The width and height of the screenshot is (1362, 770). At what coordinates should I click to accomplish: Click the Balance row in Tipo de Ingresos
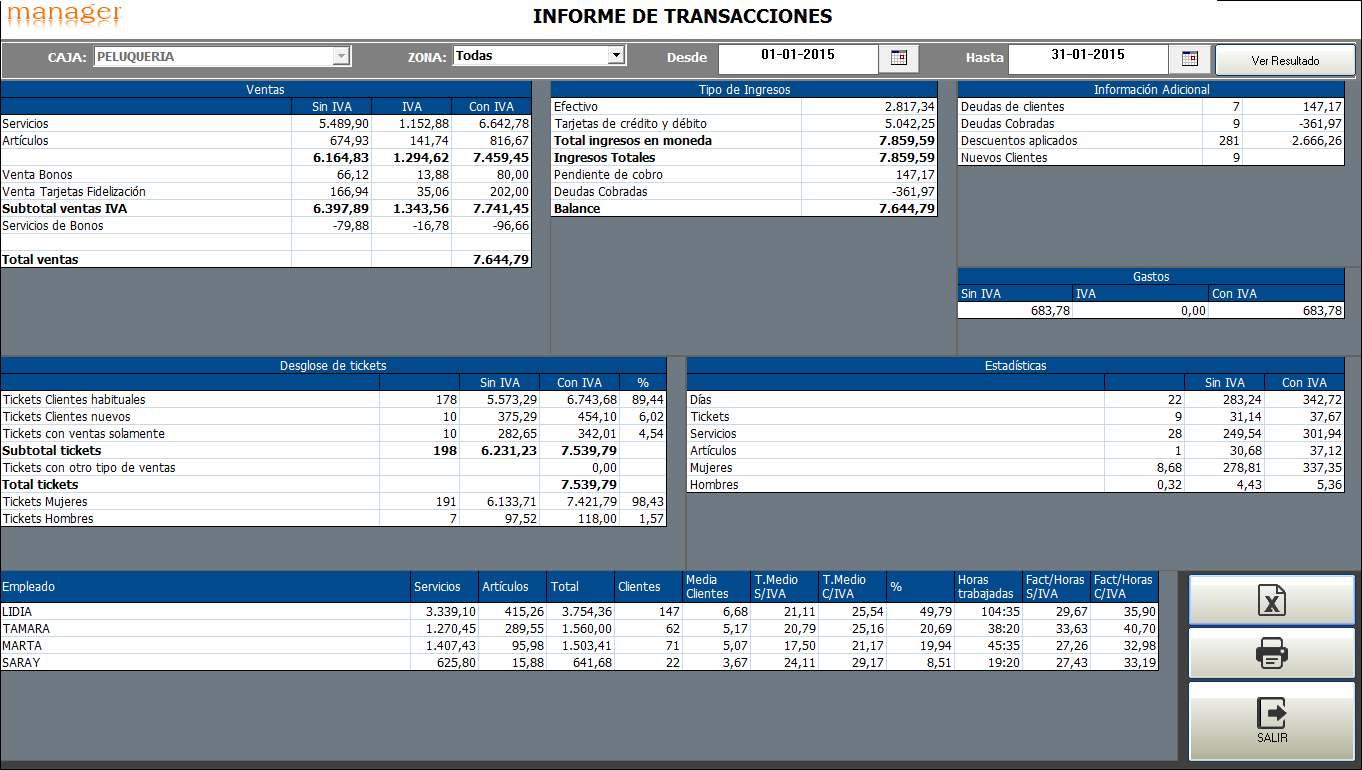pyautogui.click(x=675, y=209)
